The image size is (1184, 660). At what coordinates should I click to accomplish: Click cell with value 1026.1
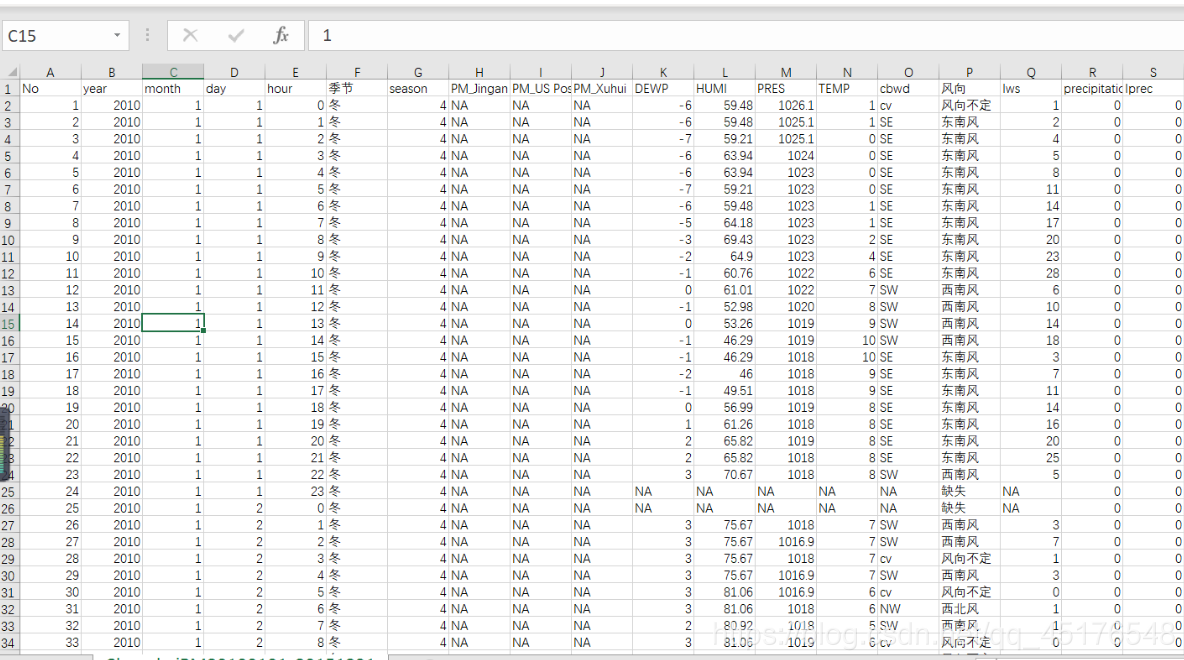(x=785, y=106)
